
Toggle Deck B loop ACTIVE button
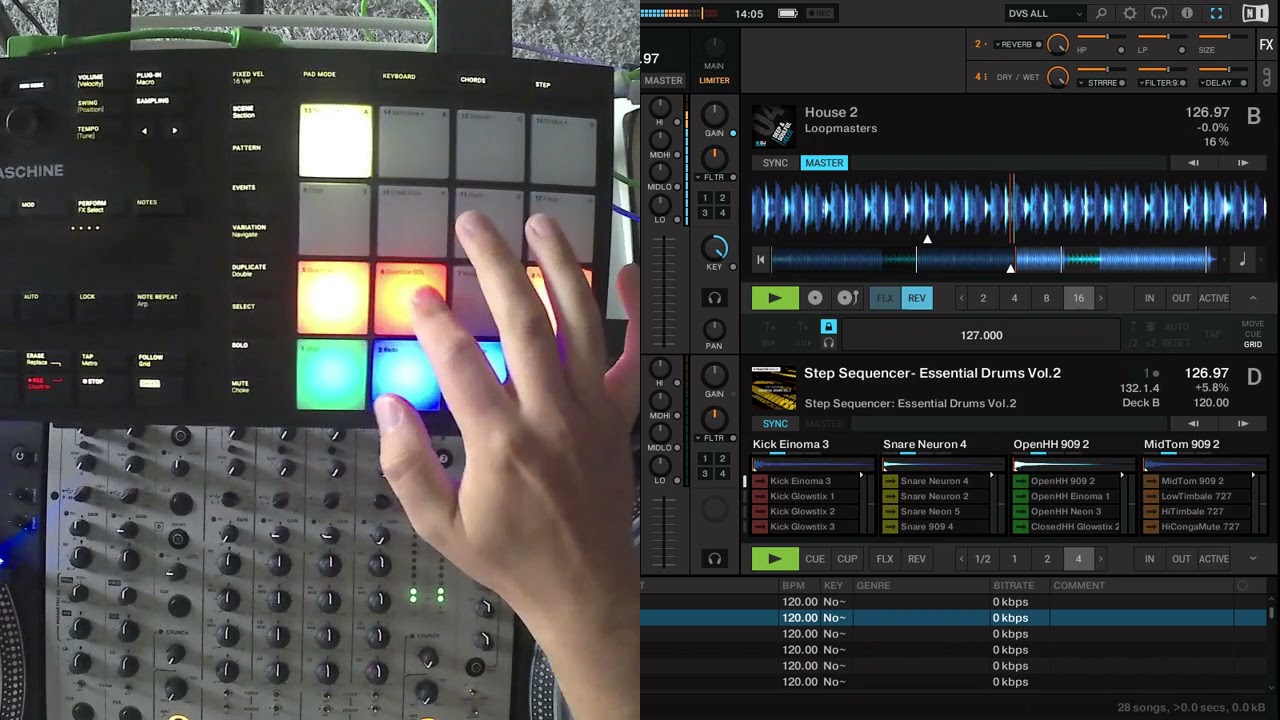(1214, 298)
